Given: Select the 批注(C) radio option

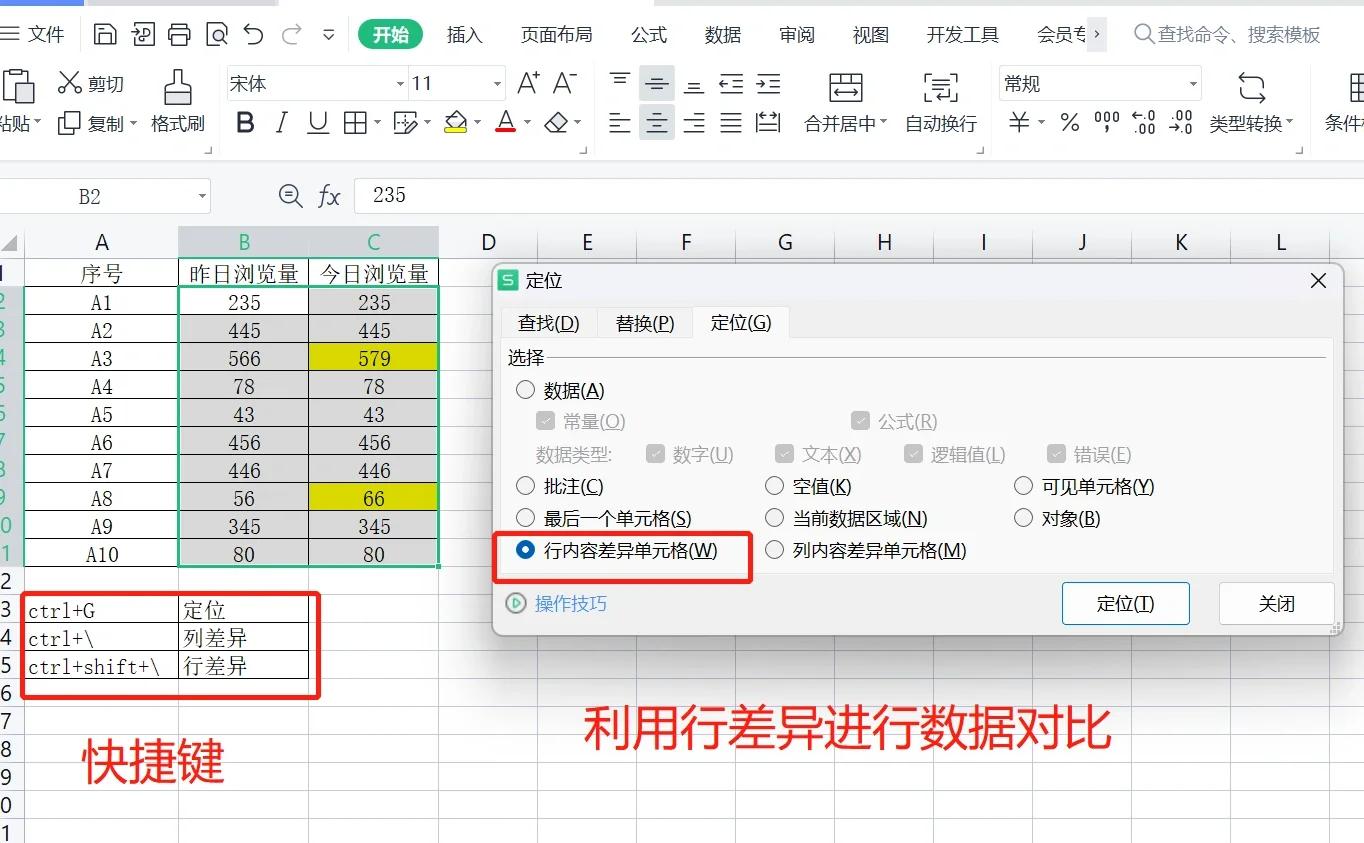Looking at the screenshot, I should coord(525,486).
